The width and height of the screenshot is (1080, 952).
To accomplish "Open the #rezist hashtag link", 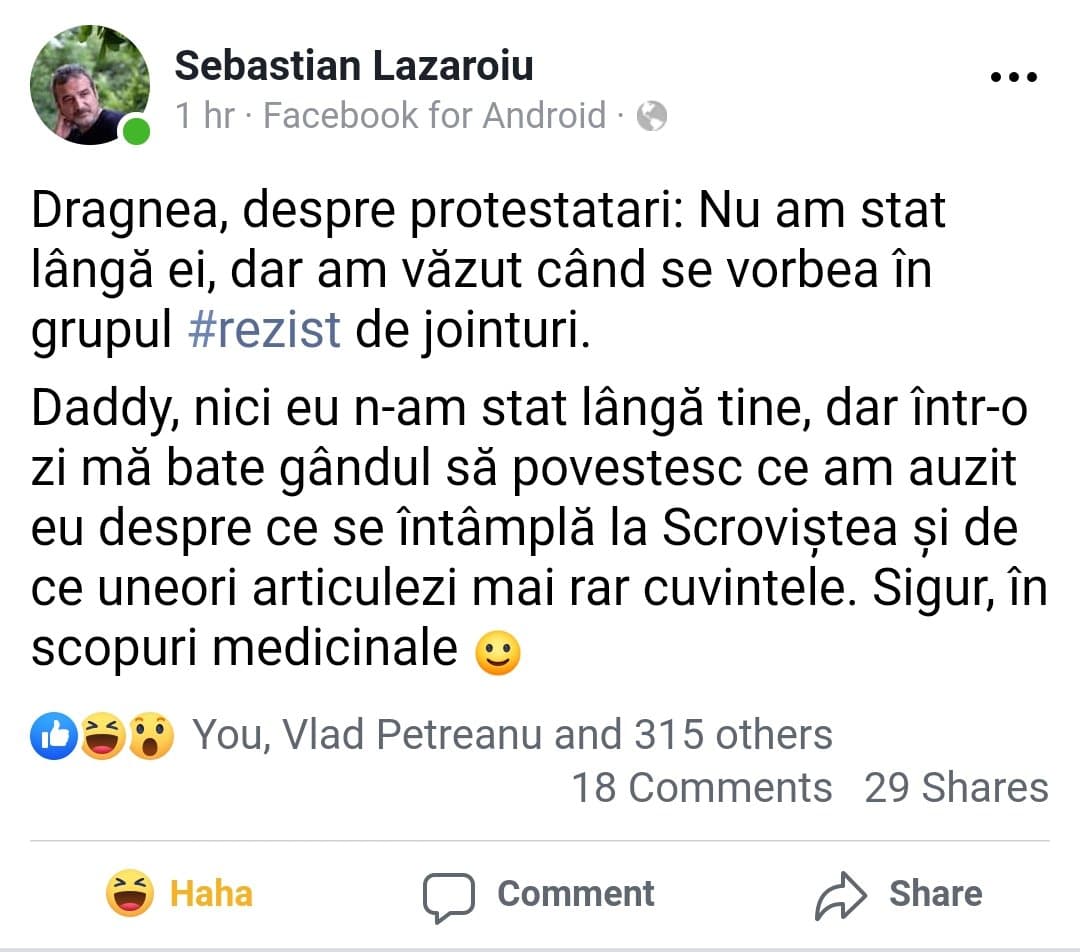I will tap(264, 329).
